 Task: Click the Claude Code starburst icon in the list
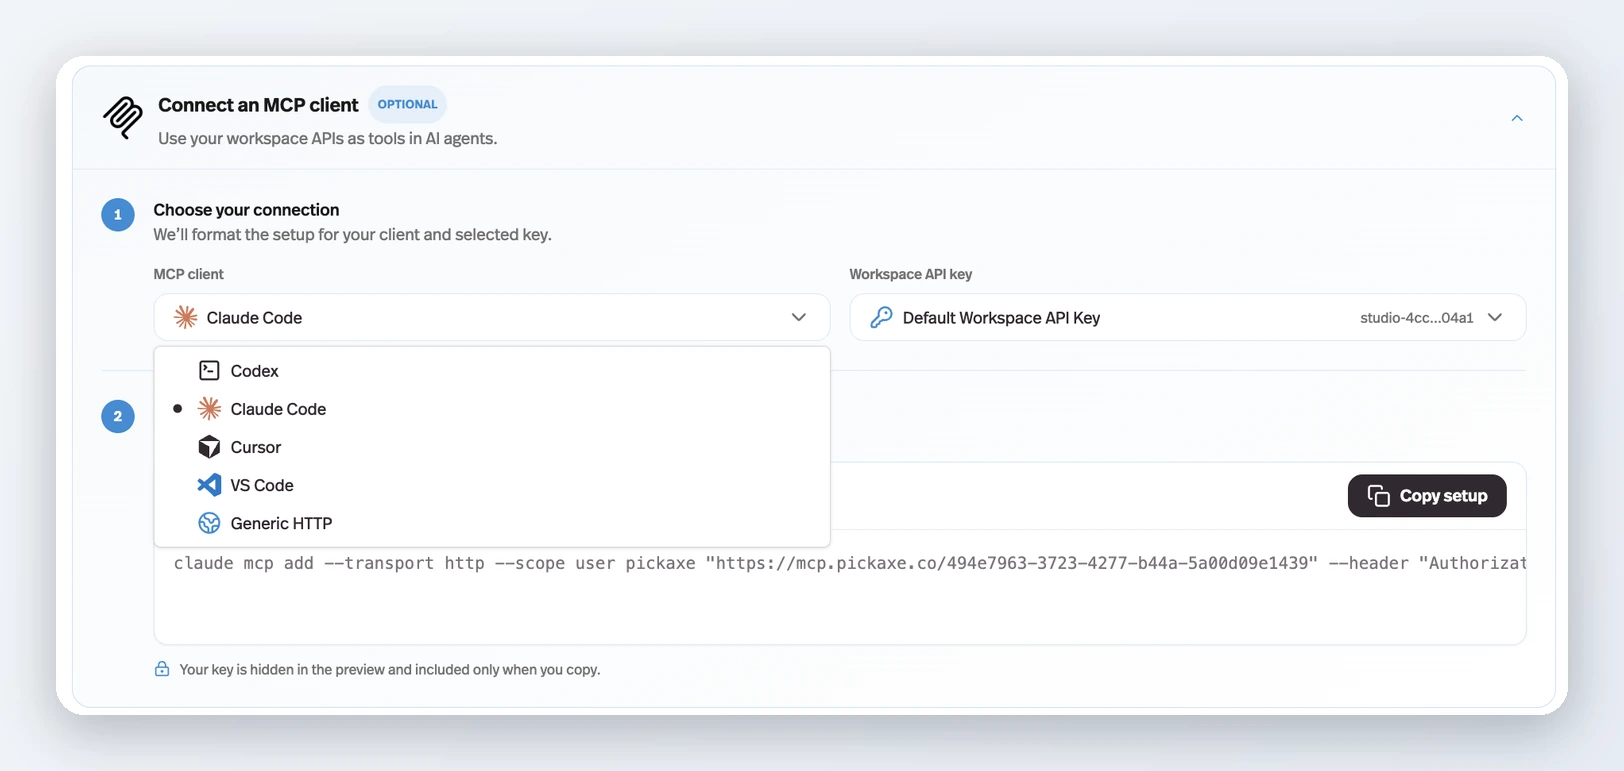[x=209, y=409]
